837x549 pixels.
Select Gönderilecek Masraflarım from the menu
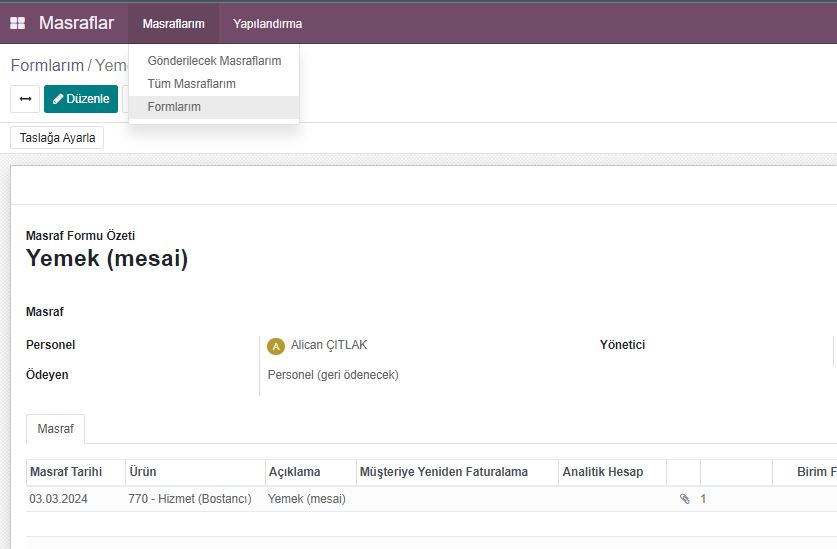[x=214, y=61]
